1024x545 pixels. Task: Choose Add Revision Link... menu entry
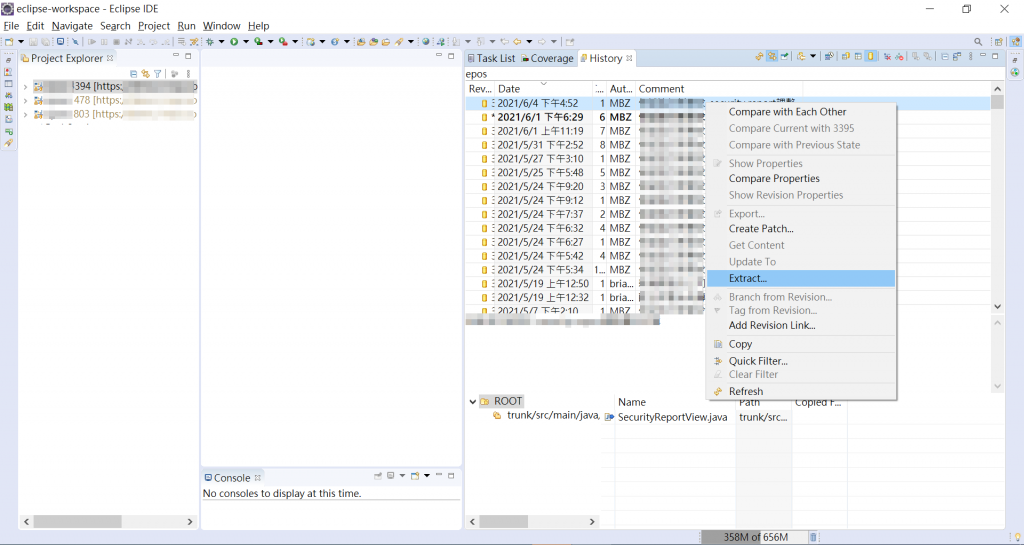tap(801, 325)
